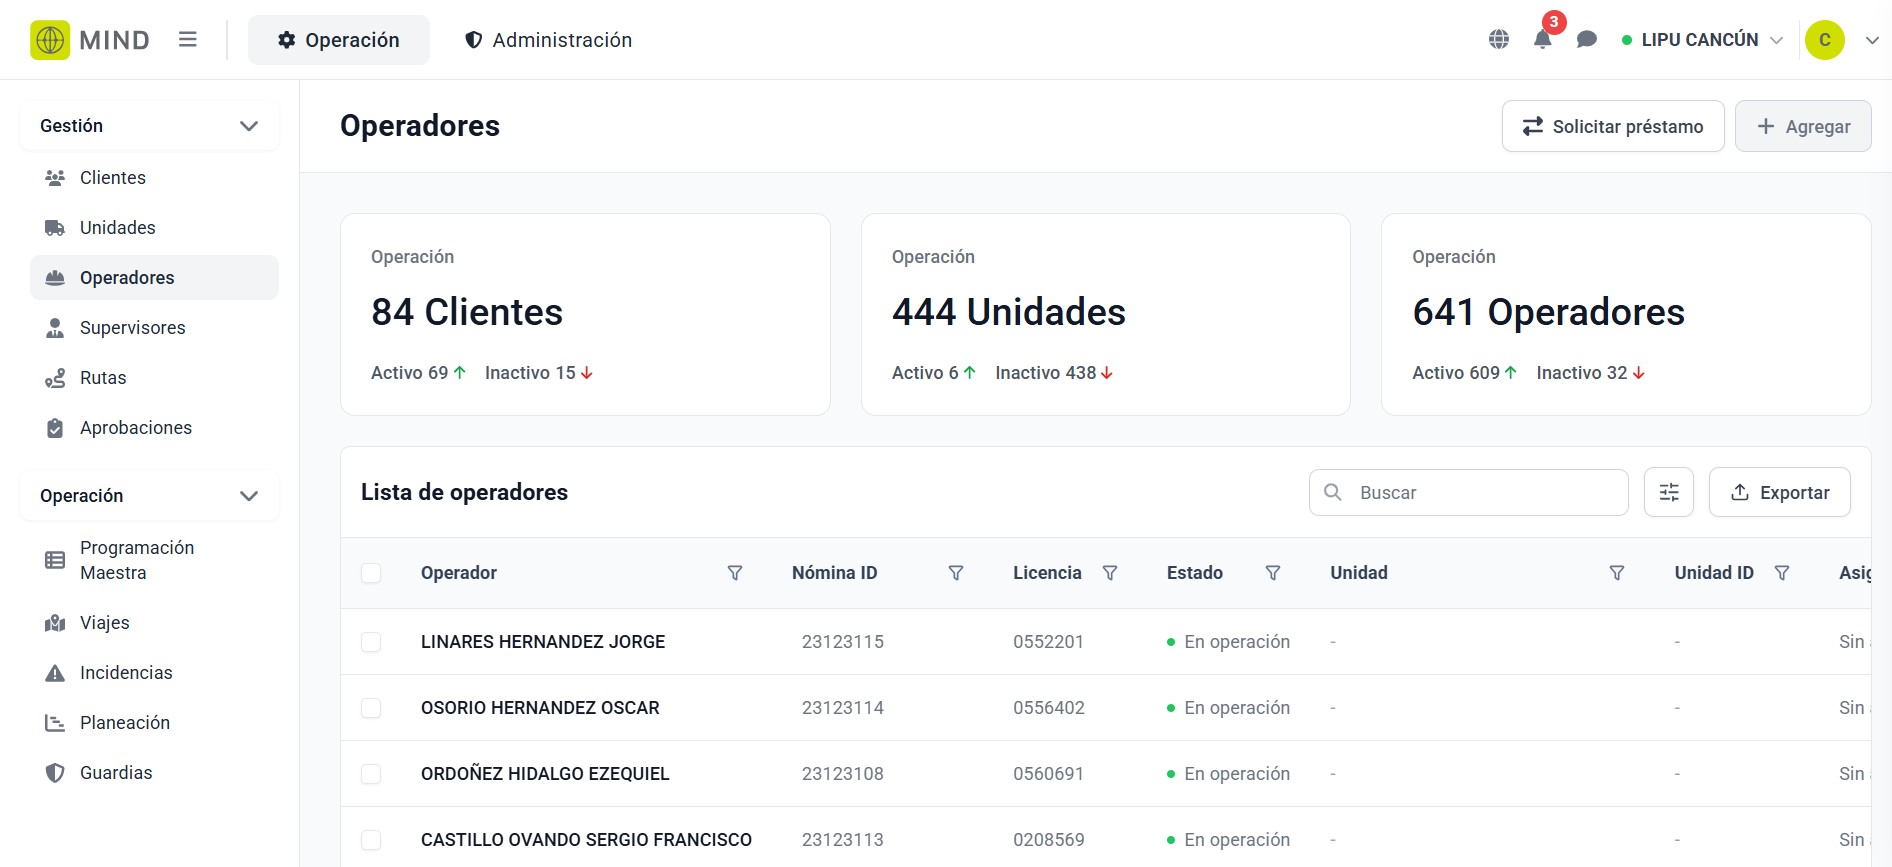Image resolution: width=1892 pixels, height=867 pixels.
Task: Click the search magnifier icon
Action: pos(1333,492)
